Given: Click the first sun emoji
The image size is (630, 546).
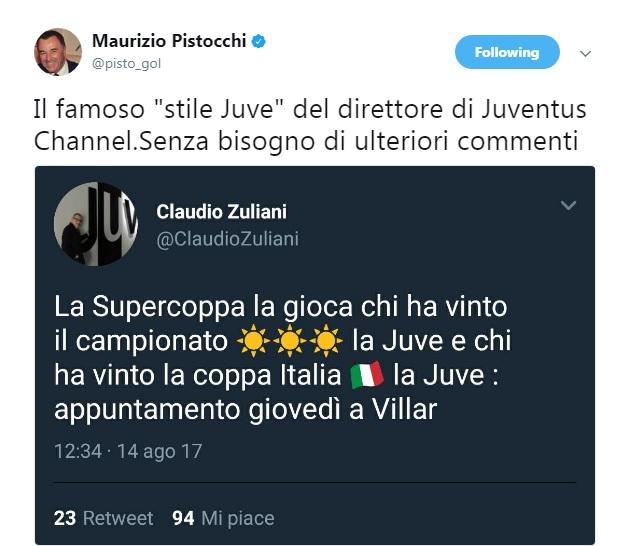Looking at the screenshot, I should [253, 341].
